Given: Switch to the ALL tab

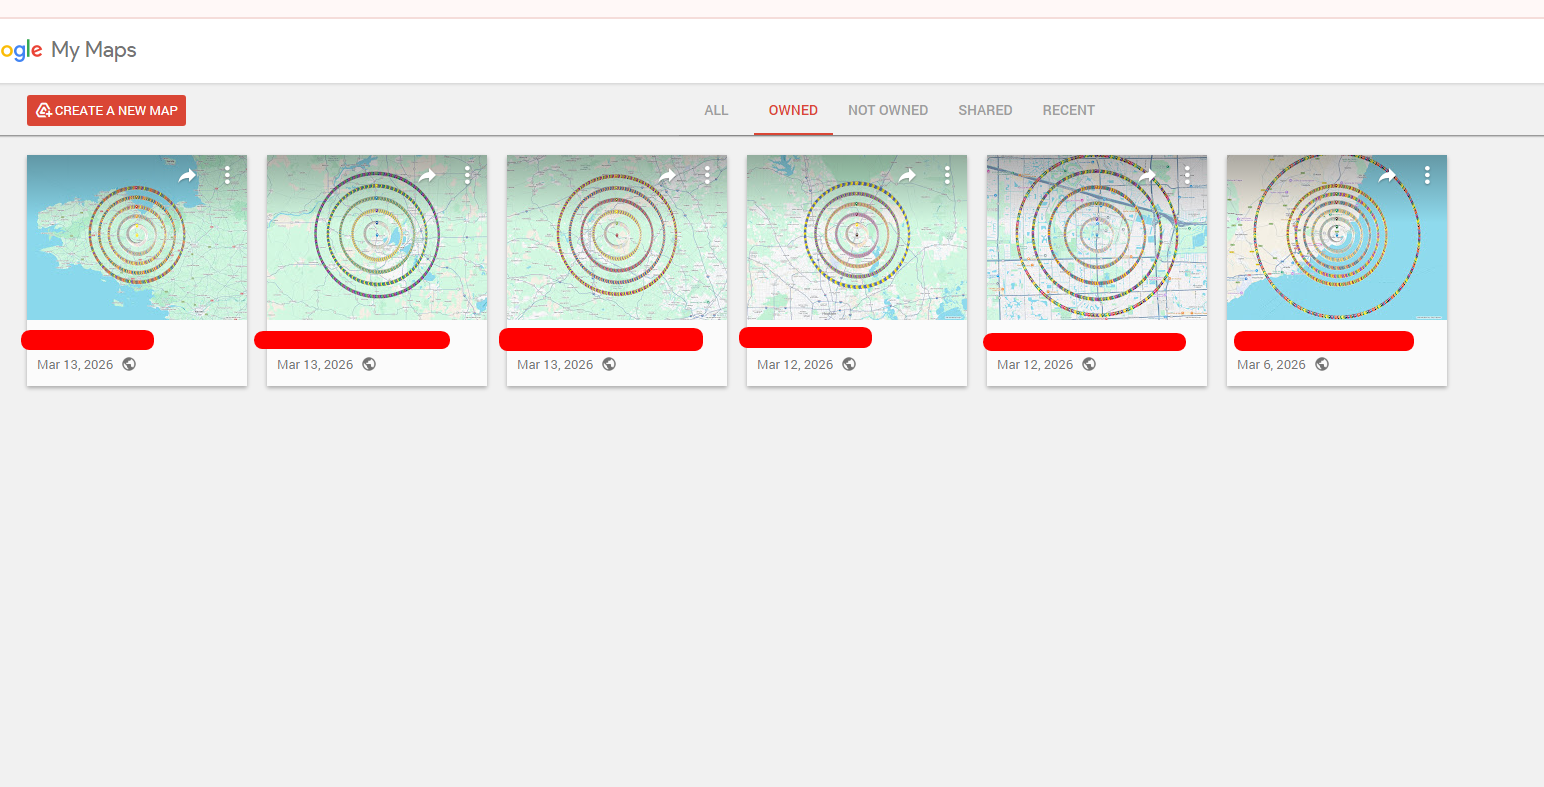Looking at the screenshot, I should coord(716,110).
